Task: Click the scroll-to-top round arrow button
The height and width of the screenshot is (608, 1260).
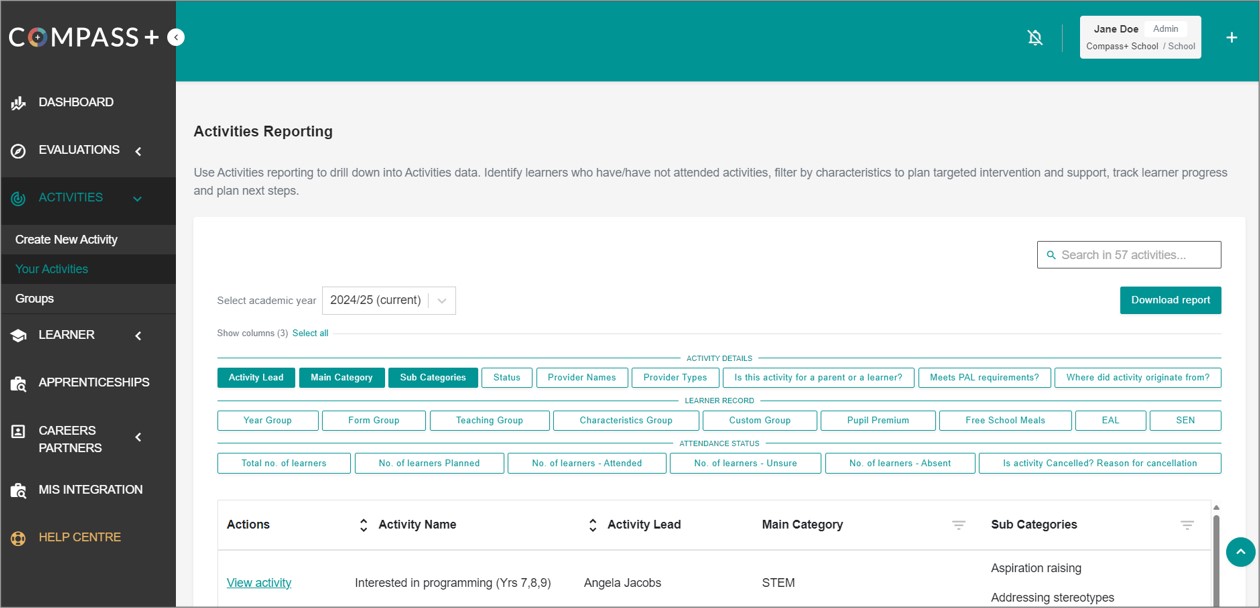Action: point(1239,552)
